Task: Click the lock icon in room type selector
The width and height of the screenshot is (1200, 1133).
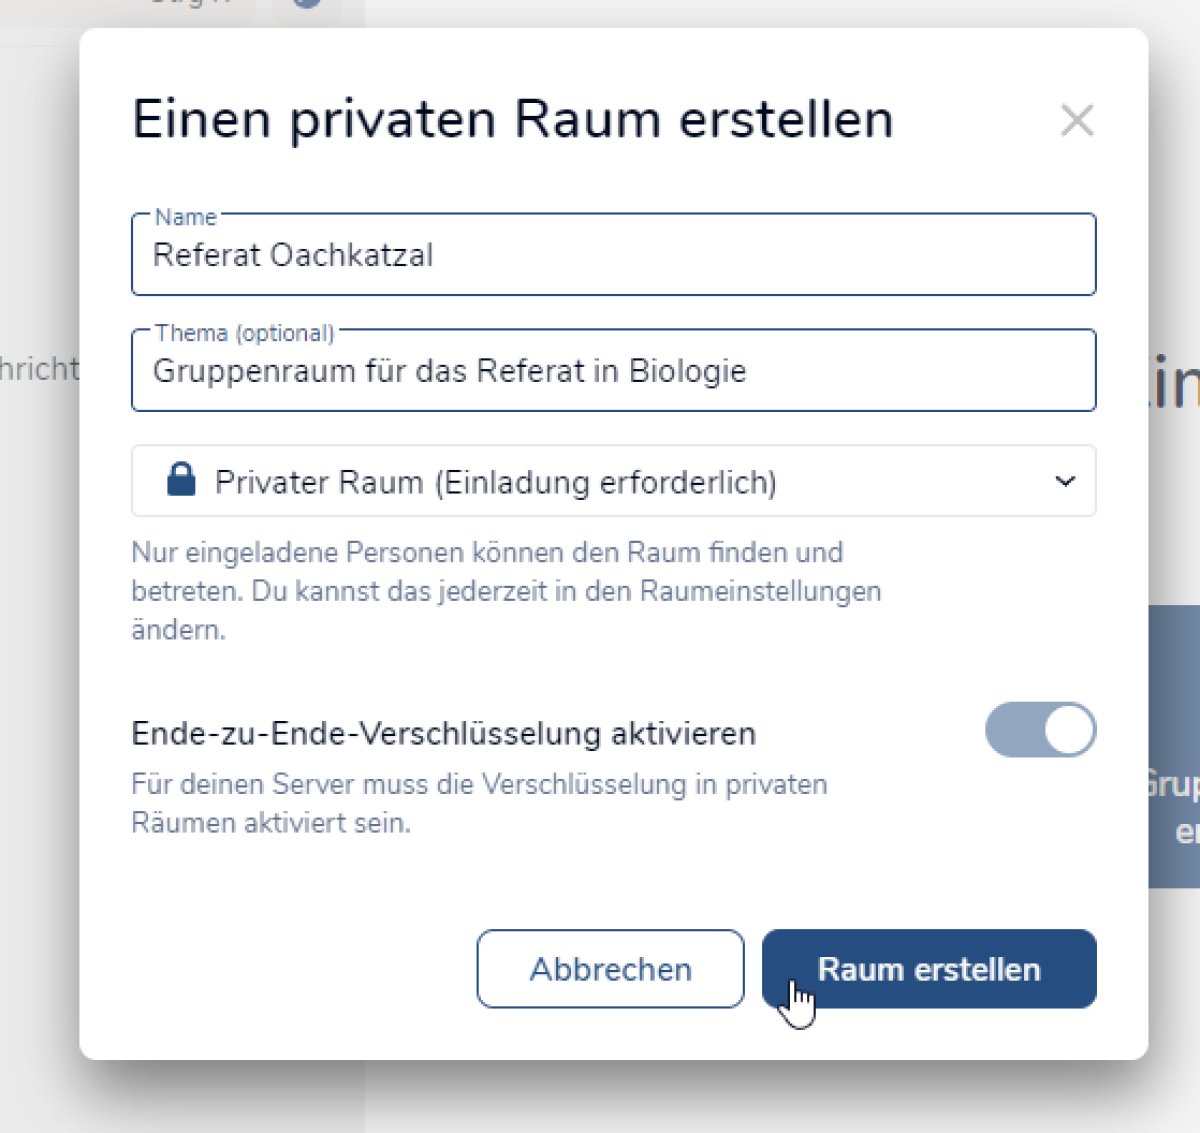Action: pyautogui.click(x=181, y=481)
